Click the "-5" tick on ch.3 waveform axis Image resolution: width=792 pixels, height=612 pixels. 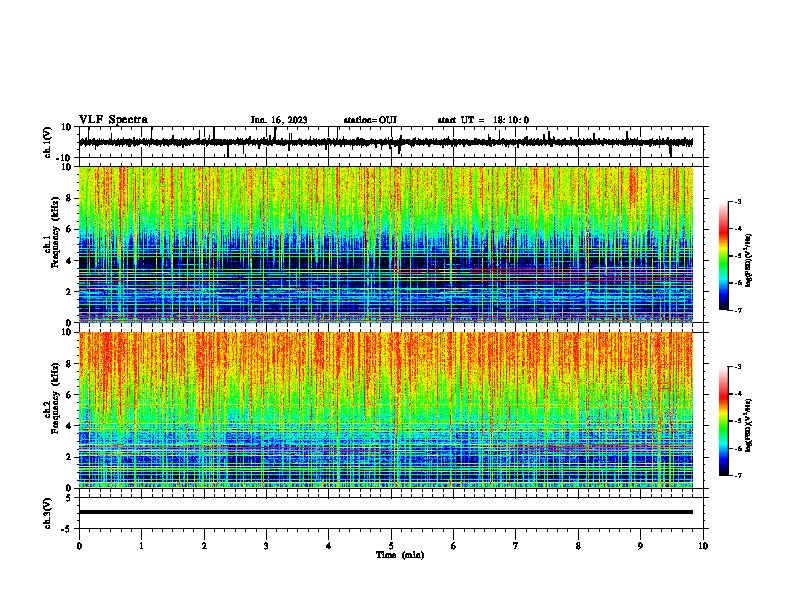tap(67, 529)
